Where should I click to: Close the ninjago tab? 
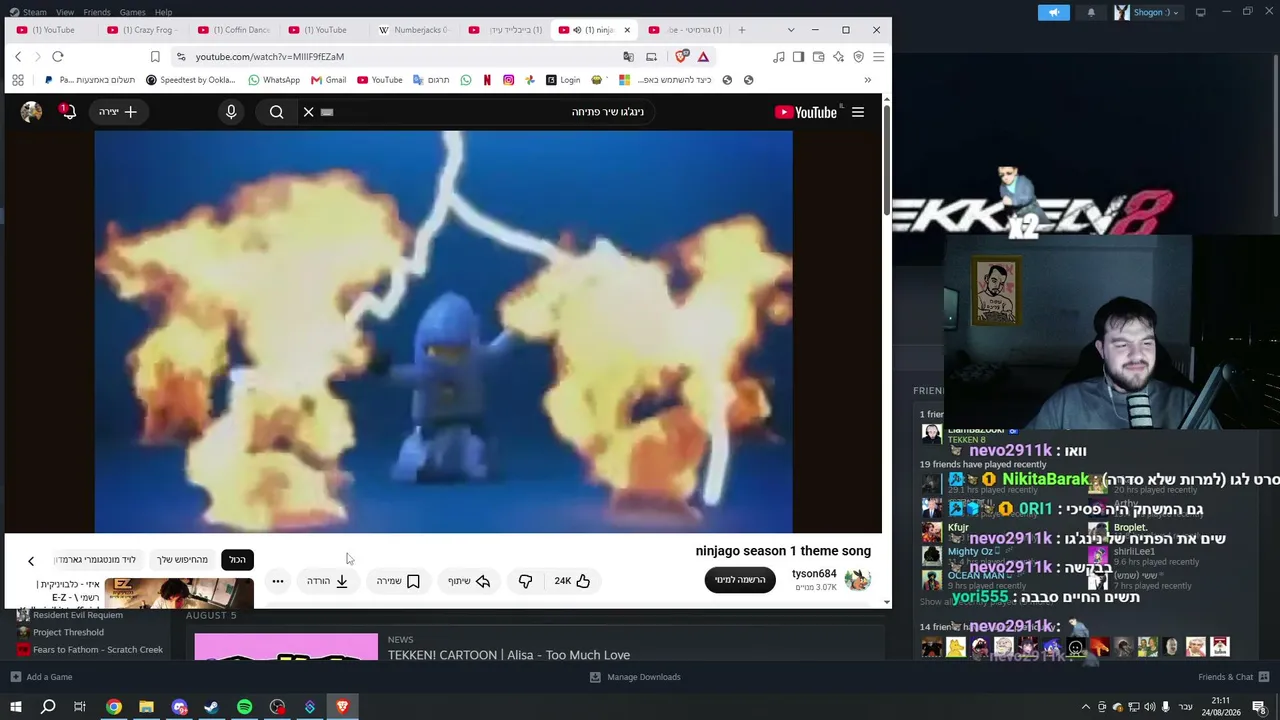[x=627, y=30]
